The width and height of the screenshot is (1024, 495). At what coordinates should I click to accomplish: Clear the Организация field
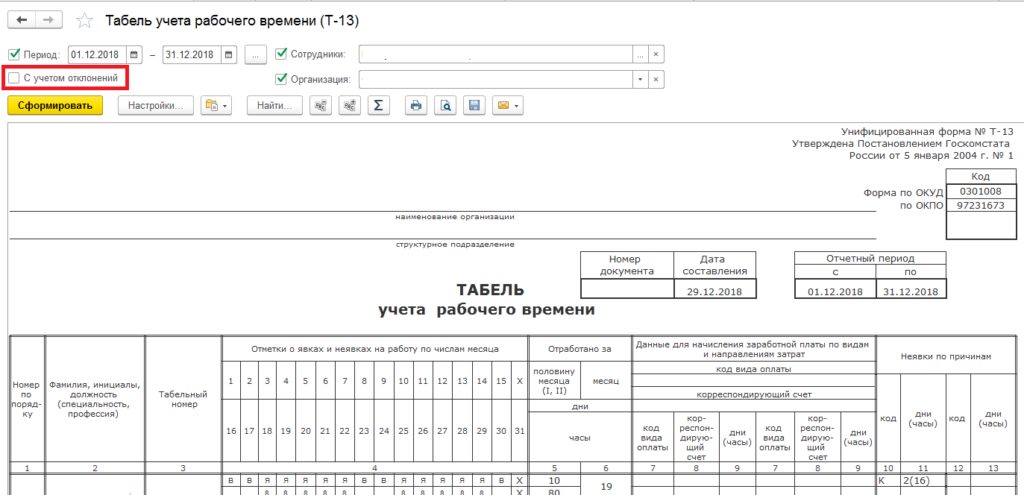click(656, 80)
